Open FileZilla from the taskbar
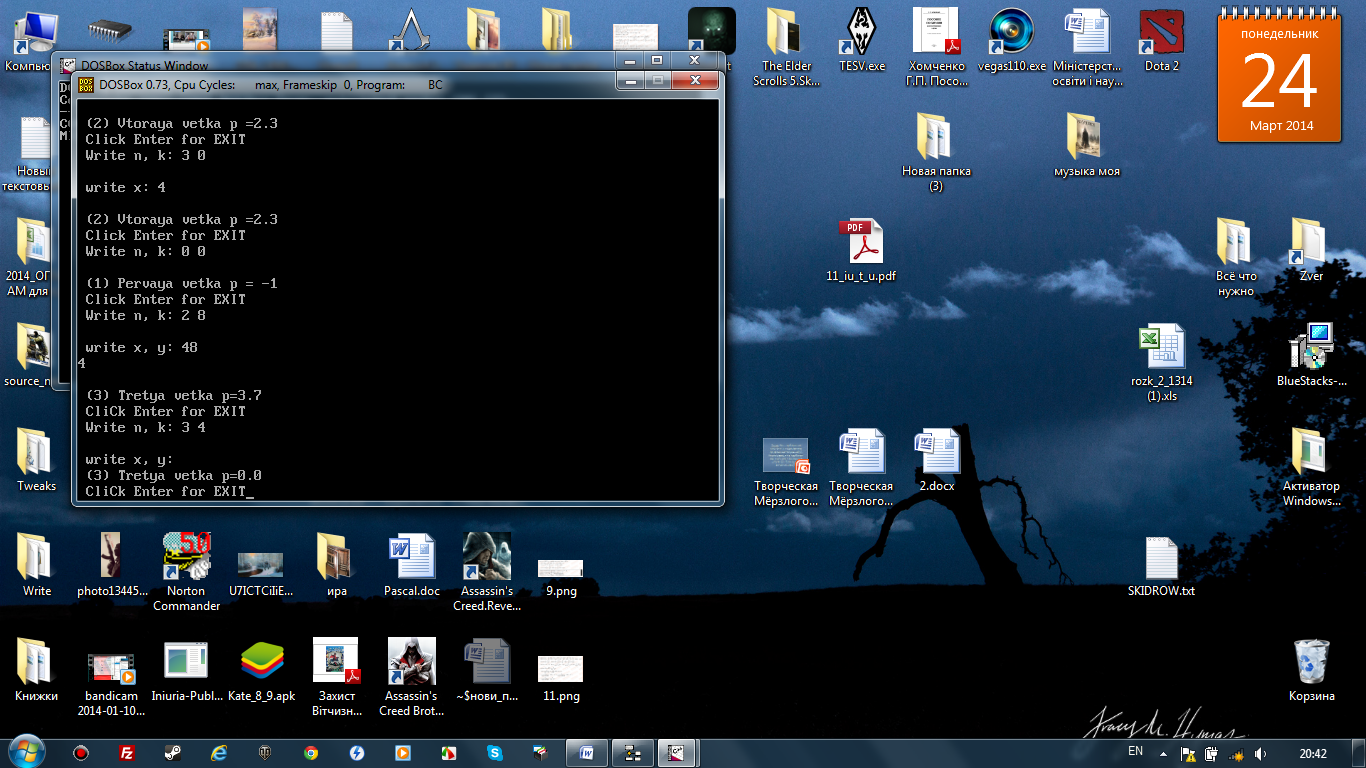 (127, 753)
